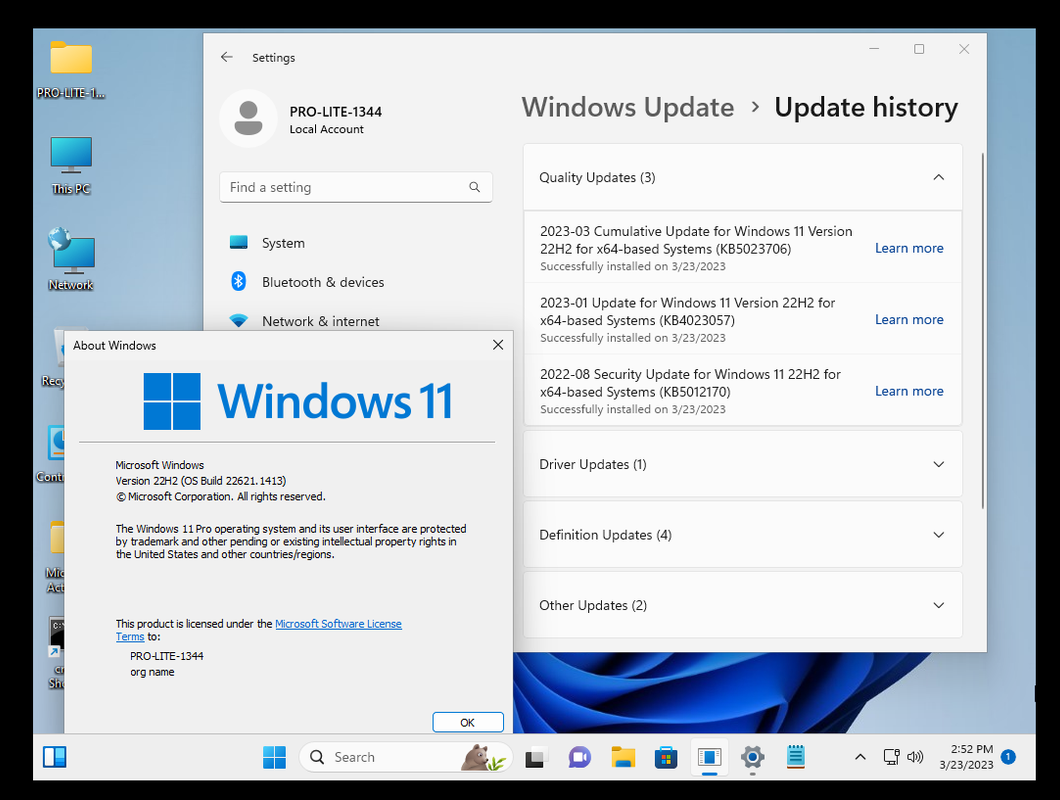Select the This PC desktop icon
The width and height of the screenshot is (1060, 800).
(x=70, y=166)
